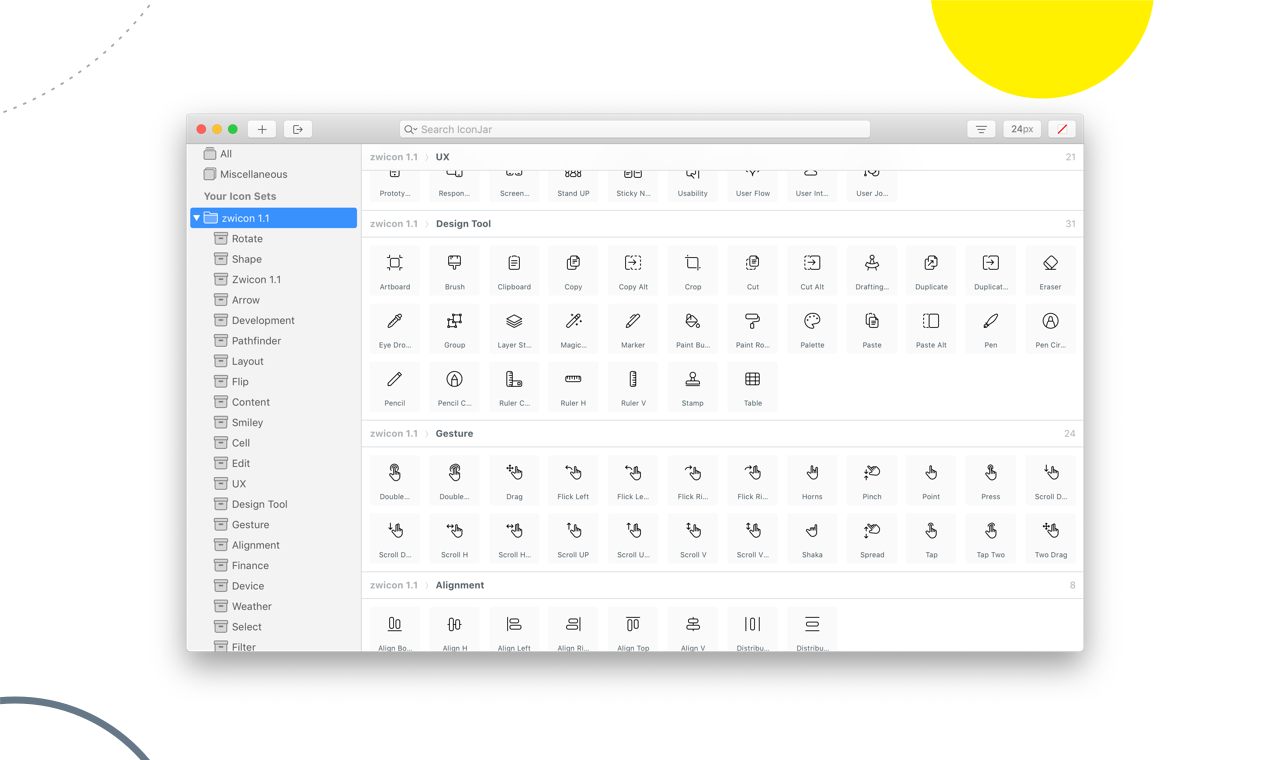Select the Marker icon
1270x760 pixels.
click(x=633, y=328)
